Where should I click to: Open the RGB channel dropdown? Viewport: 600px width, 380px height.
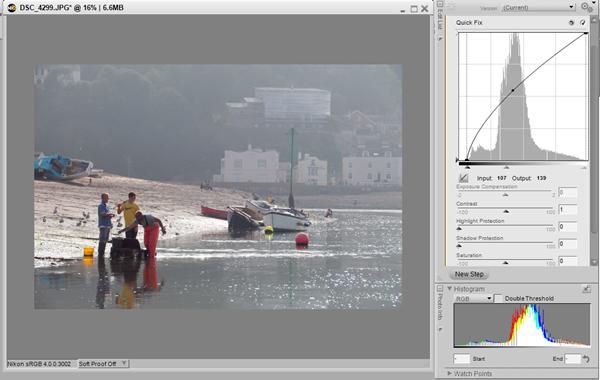pos(473,298)
